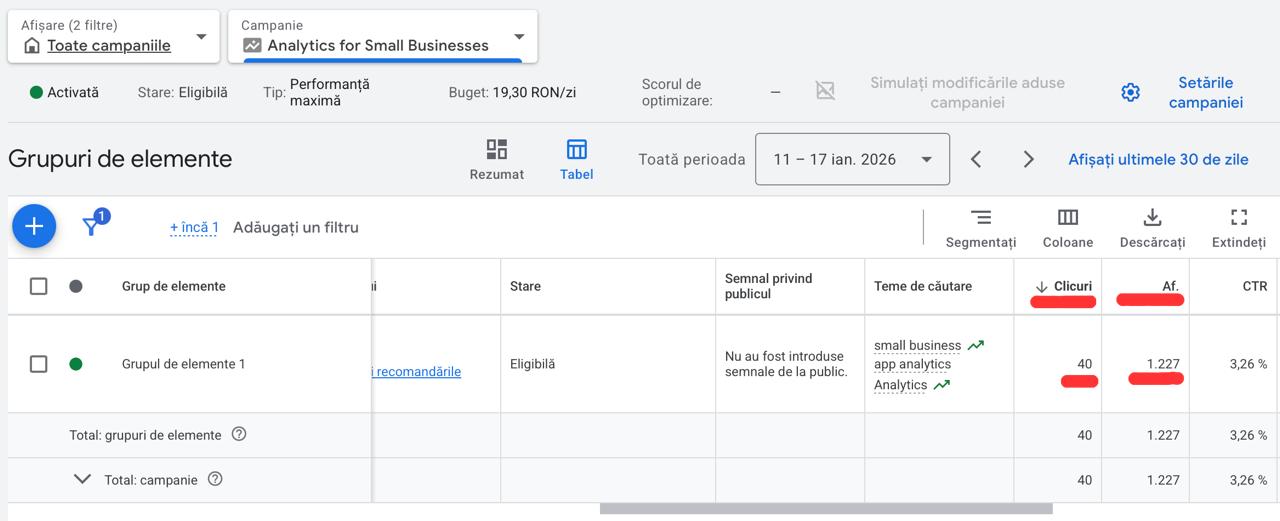Click help icon next to Total: grupuri de elemente
The height and width of the screenshot is (521, 1280).
click(239, 435)
